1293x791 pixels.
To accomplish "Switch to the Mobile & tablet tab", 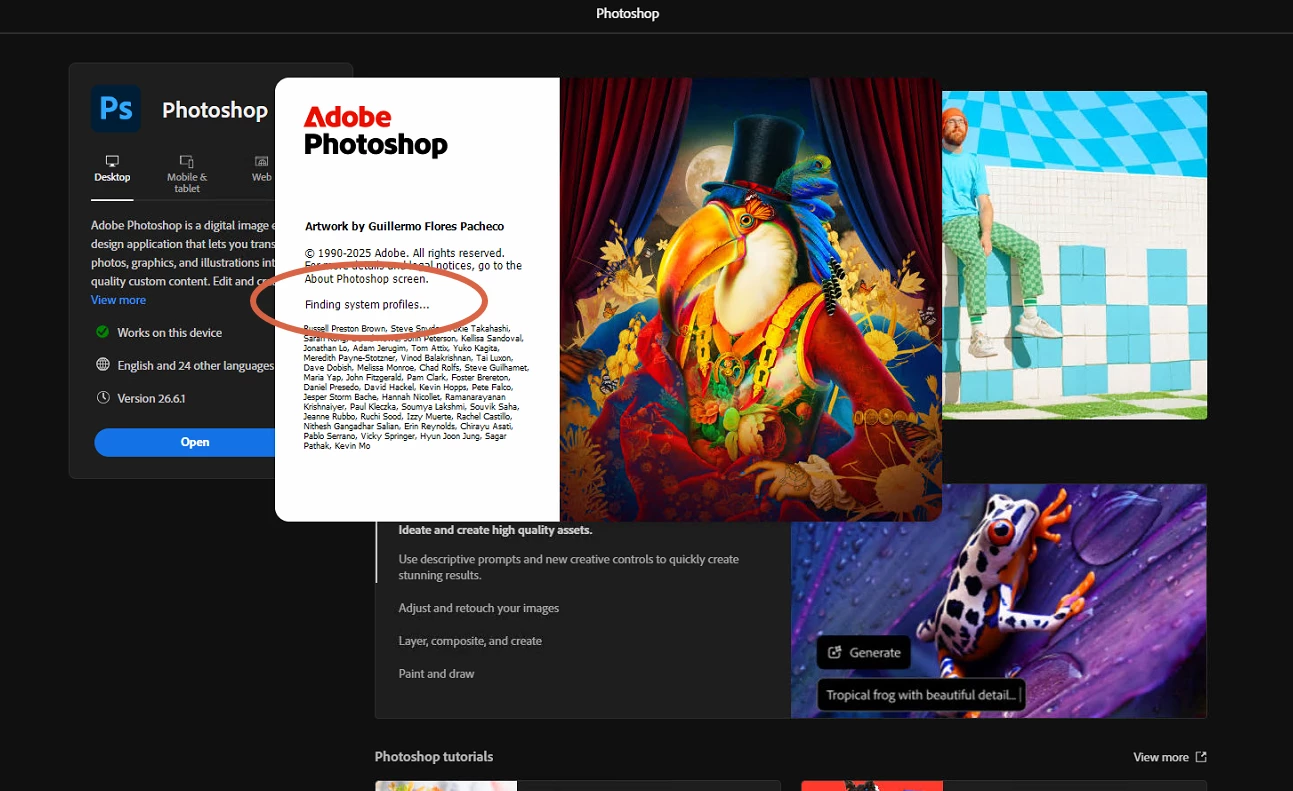I will [187, 174].
